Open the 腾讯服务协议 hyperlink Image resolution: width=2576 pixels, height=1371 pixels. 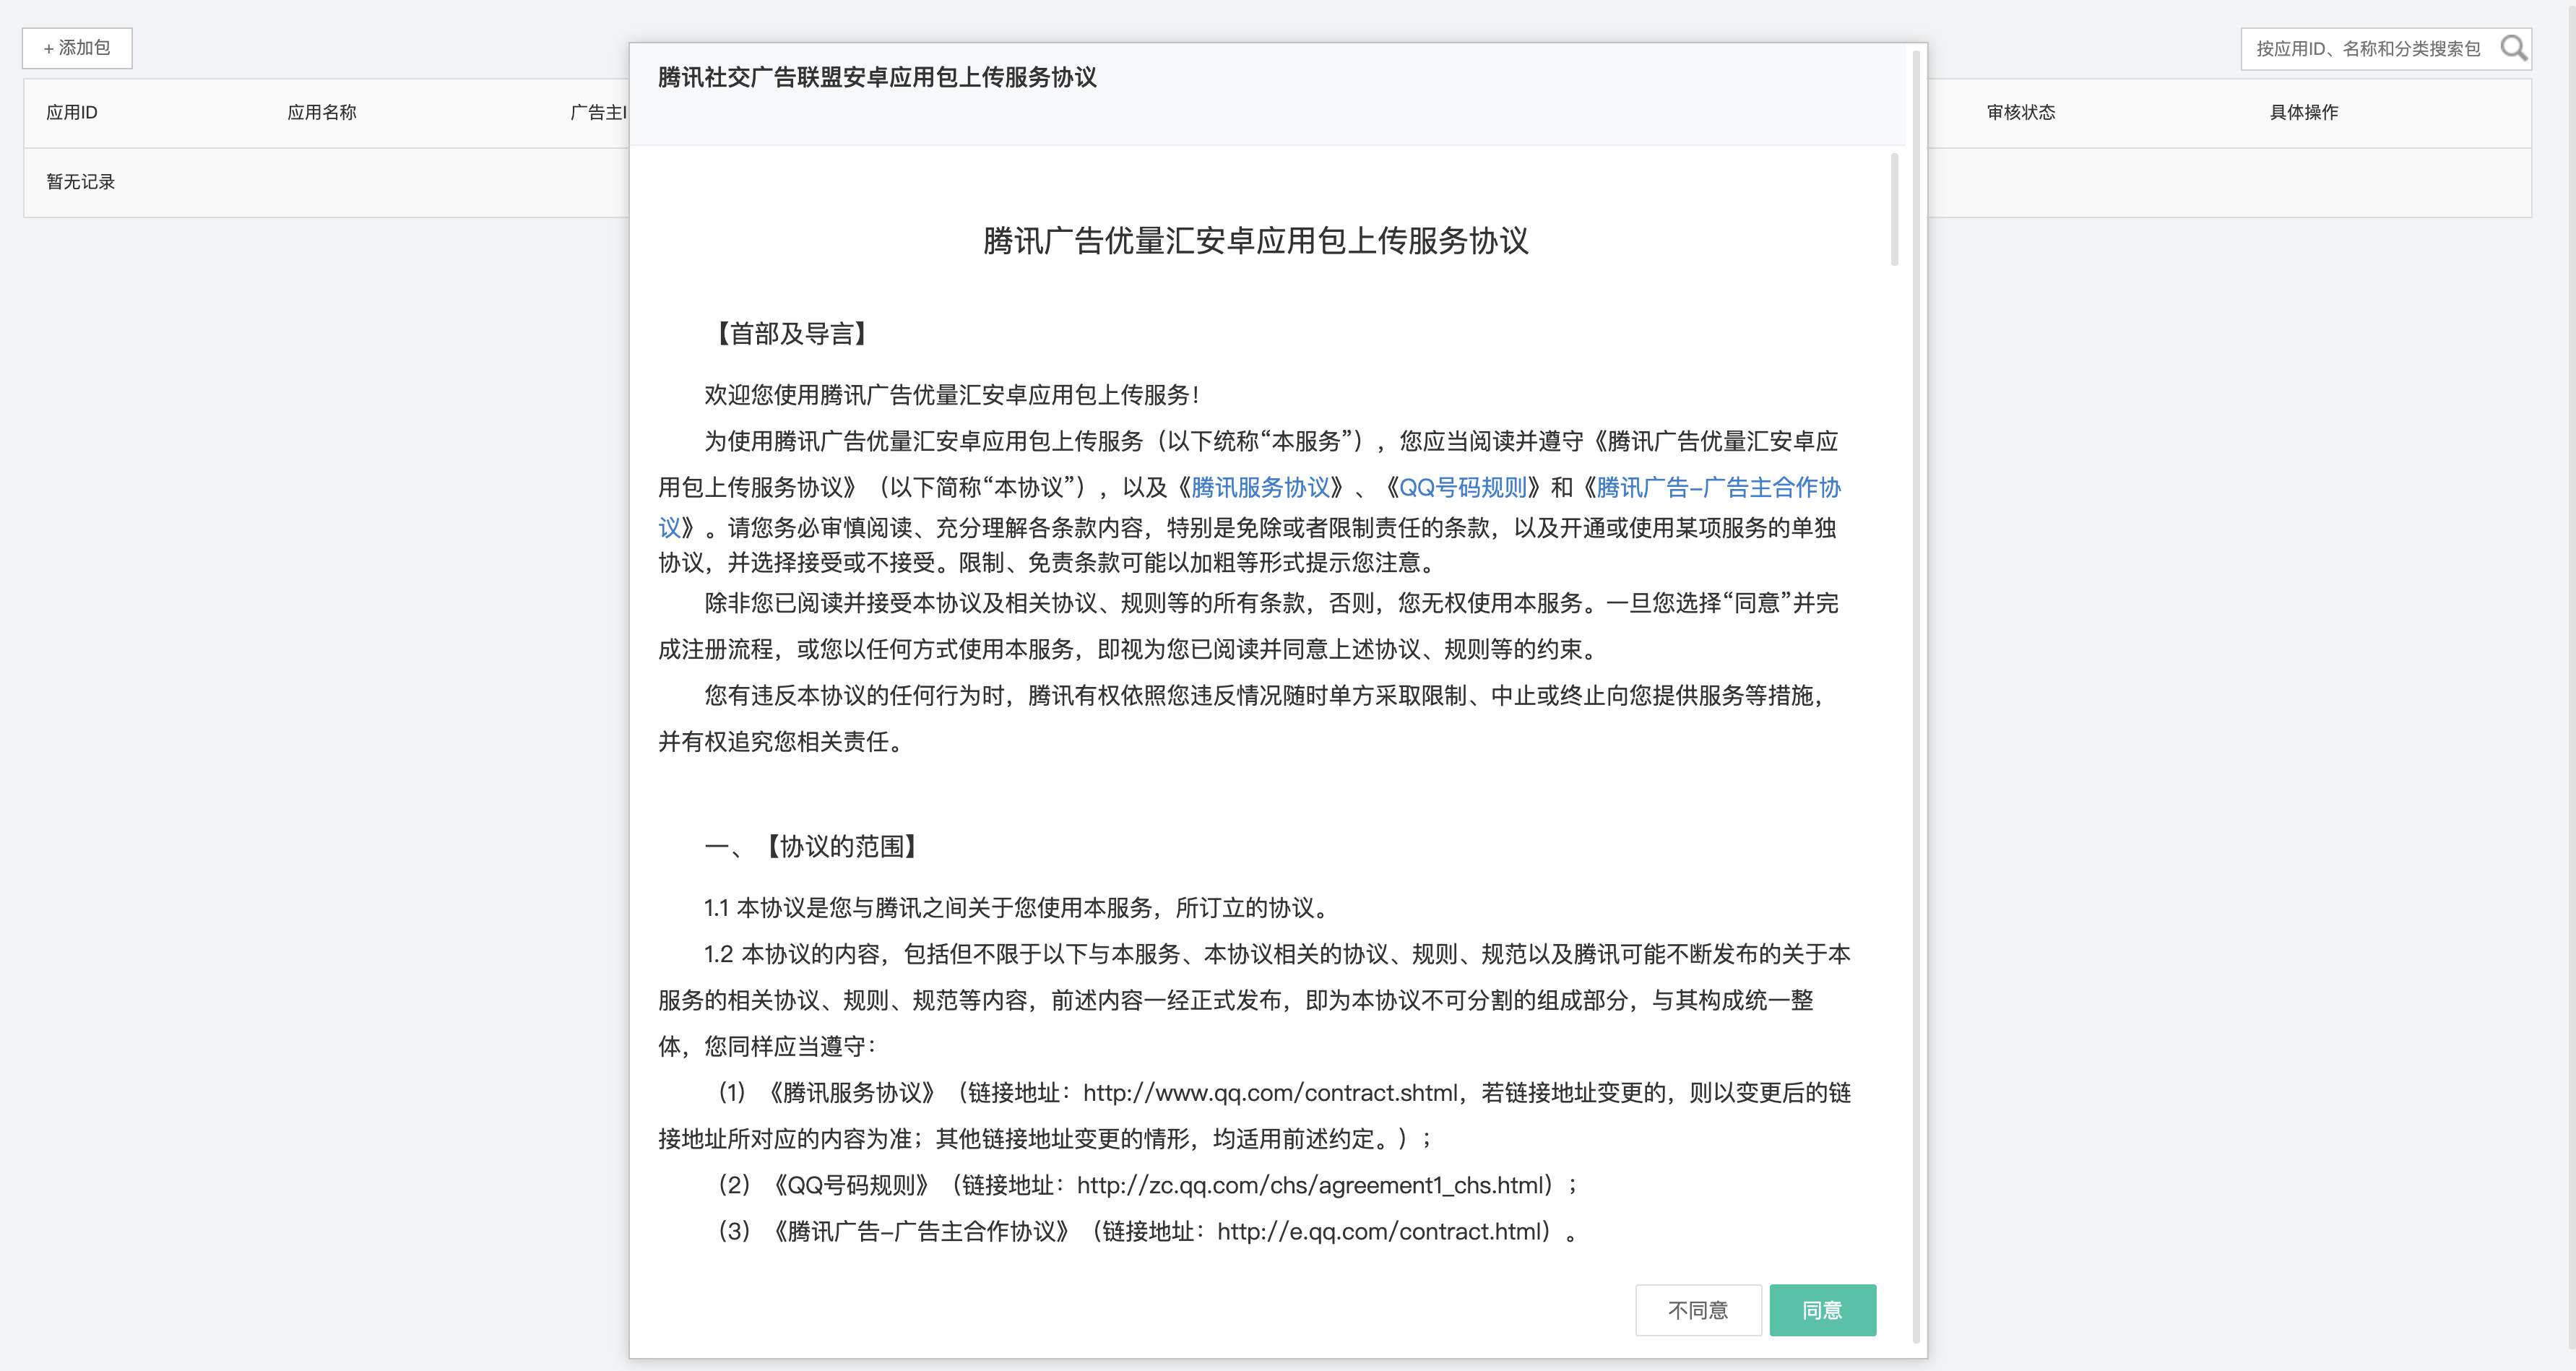click(x=1261, y=488)
